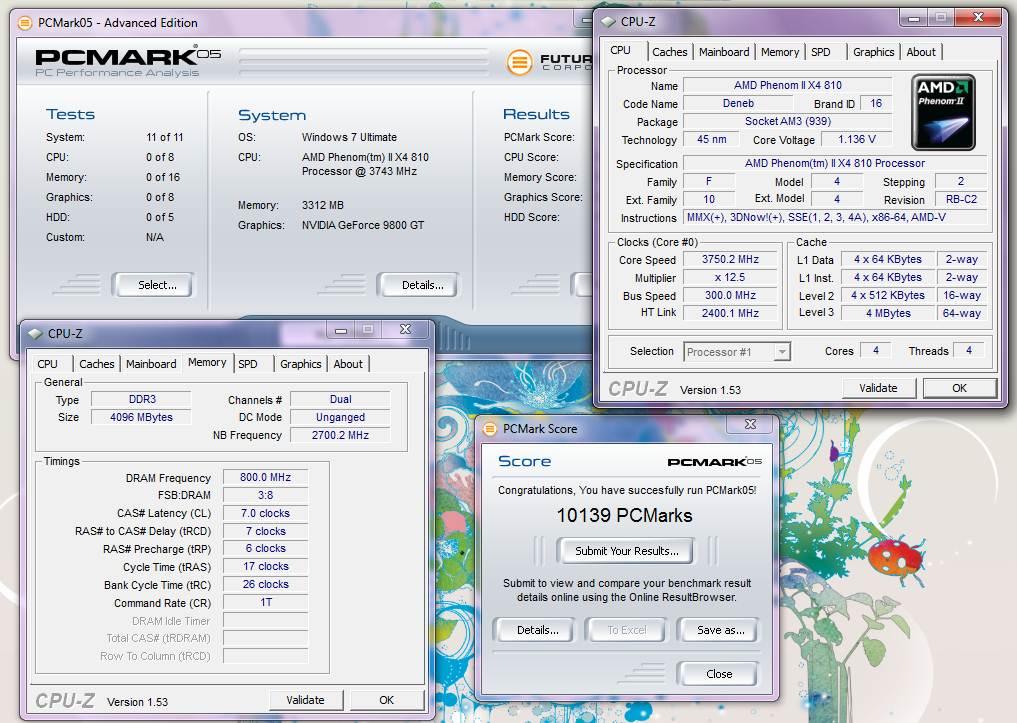Click the Channels # value Dual
This screenshot has height=723, width=1017.
pyautogui.click(x=340, y=399)
